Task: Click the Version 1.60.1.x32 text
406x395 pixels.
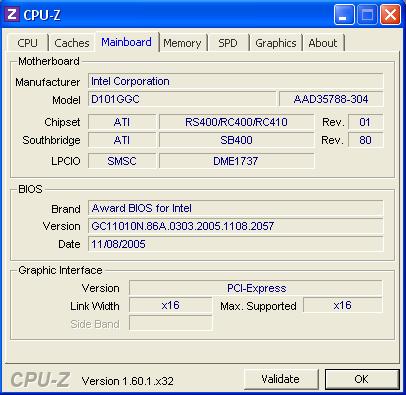Action: 128,381
